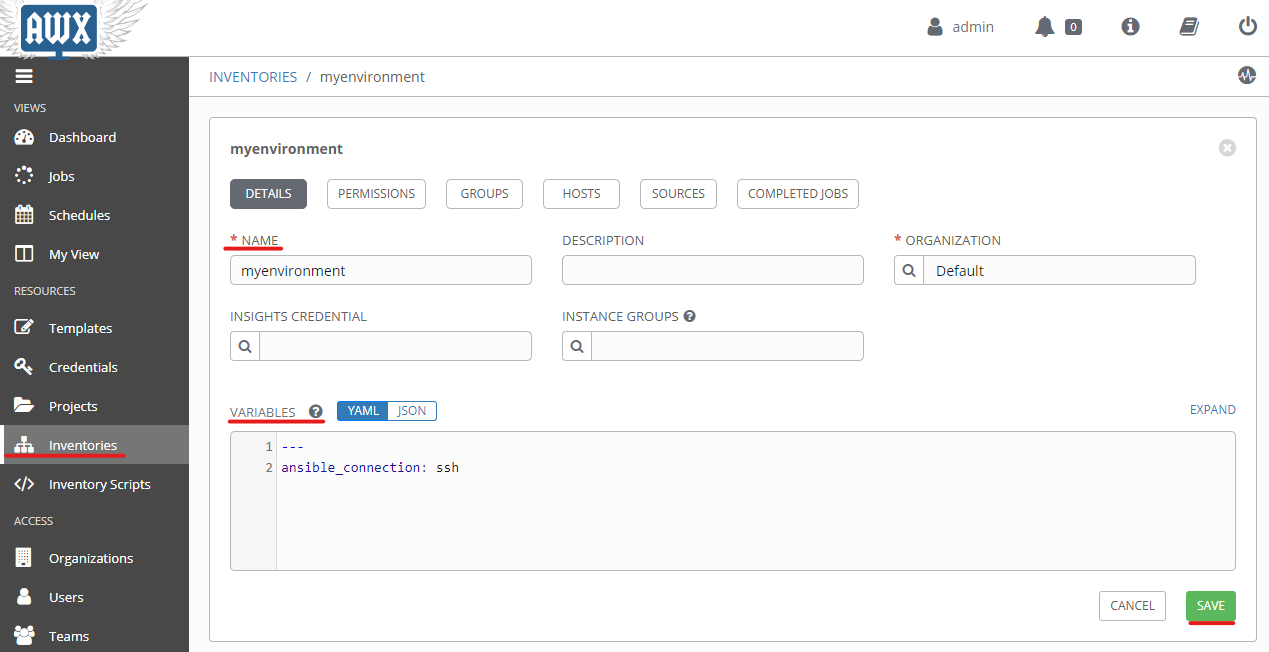Open Organization lookup search icon
This screenshot has width=1269, height=652.
908,270
